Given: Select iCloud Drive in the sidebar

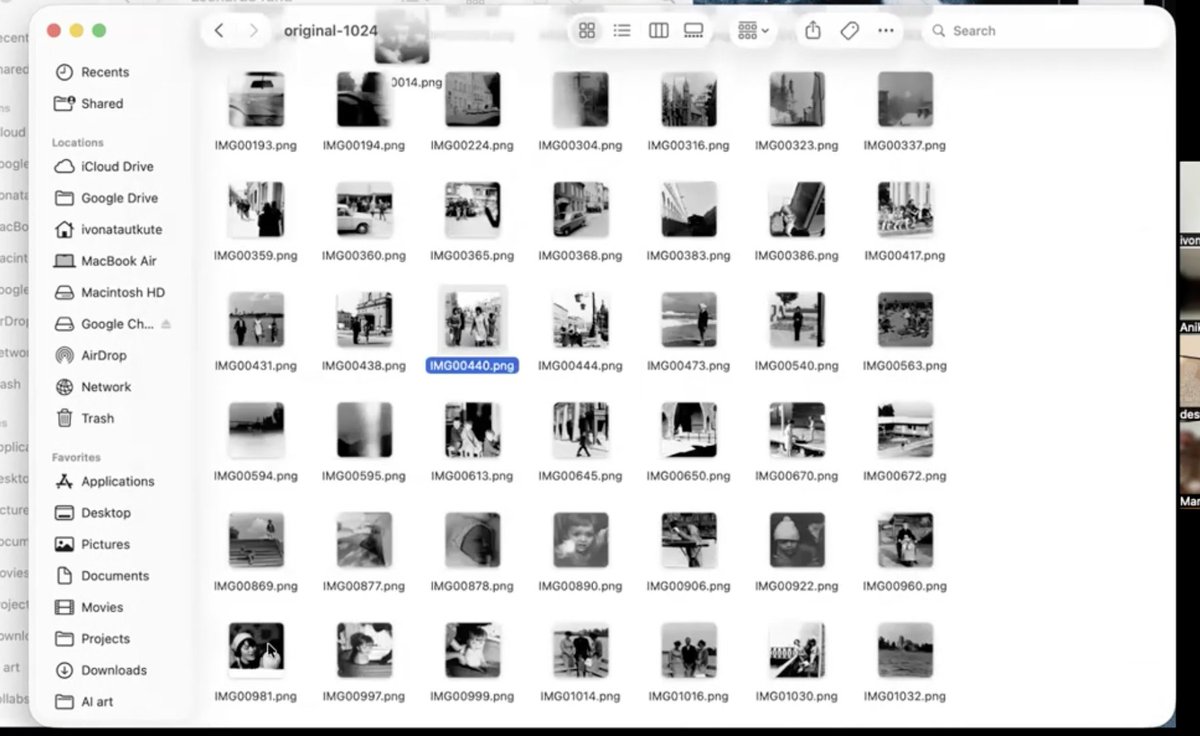Looking at the screenshot, I should 117,166.
